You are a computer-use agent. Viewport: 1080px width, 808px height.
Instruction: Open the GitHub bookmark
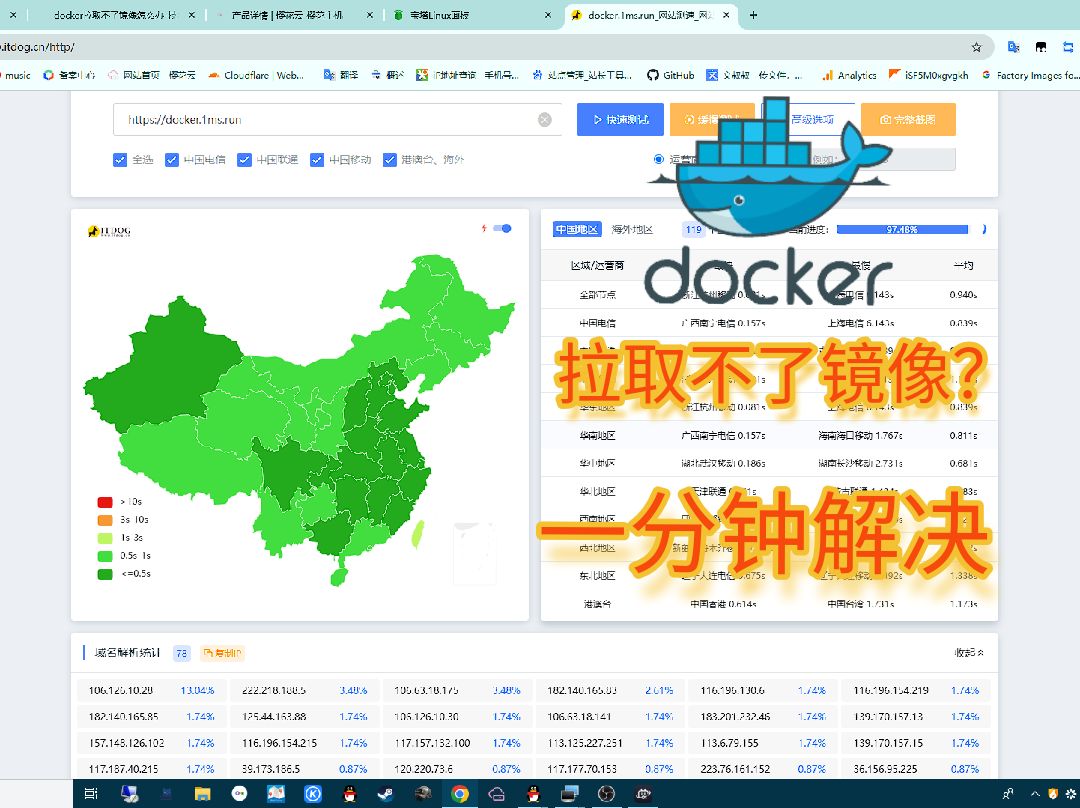click(670, 75)
